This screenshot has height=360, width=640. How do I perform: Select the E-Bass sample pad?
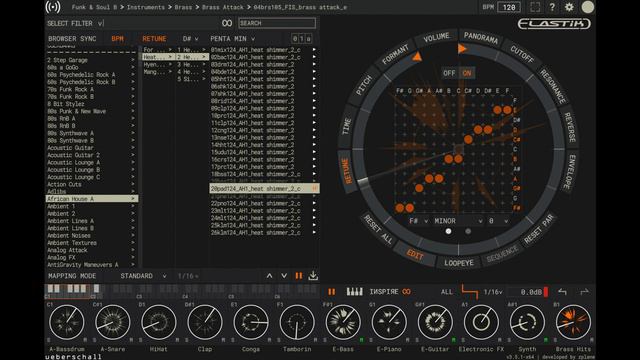click(x=343, y=322)
